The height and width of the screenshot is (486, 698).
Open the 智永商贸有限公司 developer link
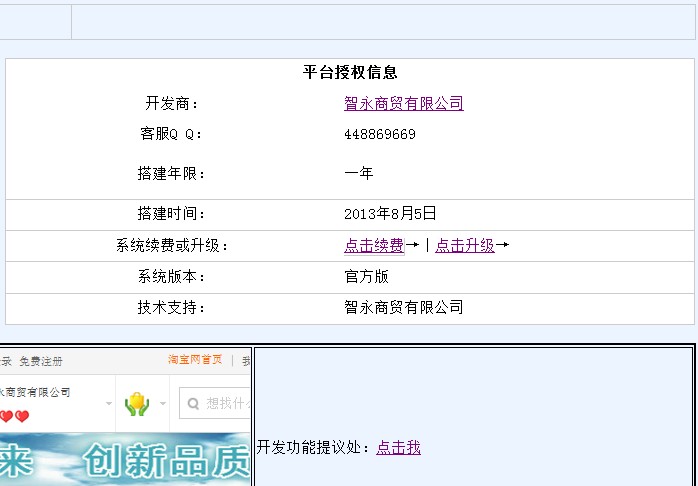click(404, 104)
